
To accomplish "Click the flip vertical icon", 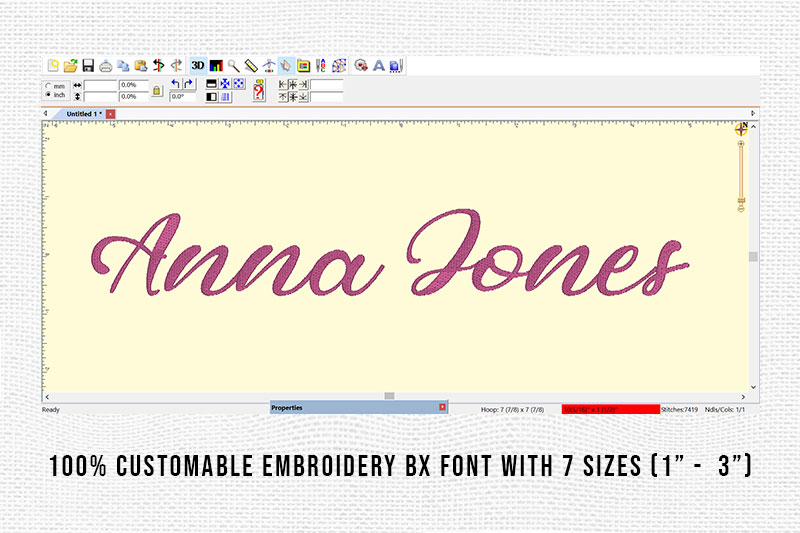I will click(x=212, y=84).
